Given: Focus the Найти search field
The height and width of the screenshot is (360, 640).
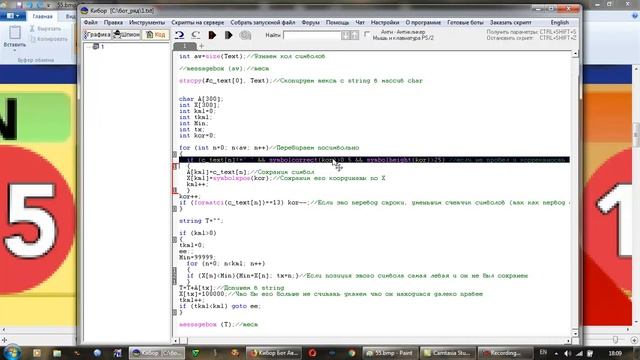Looking at the screenshot, I should coord(312,36).
